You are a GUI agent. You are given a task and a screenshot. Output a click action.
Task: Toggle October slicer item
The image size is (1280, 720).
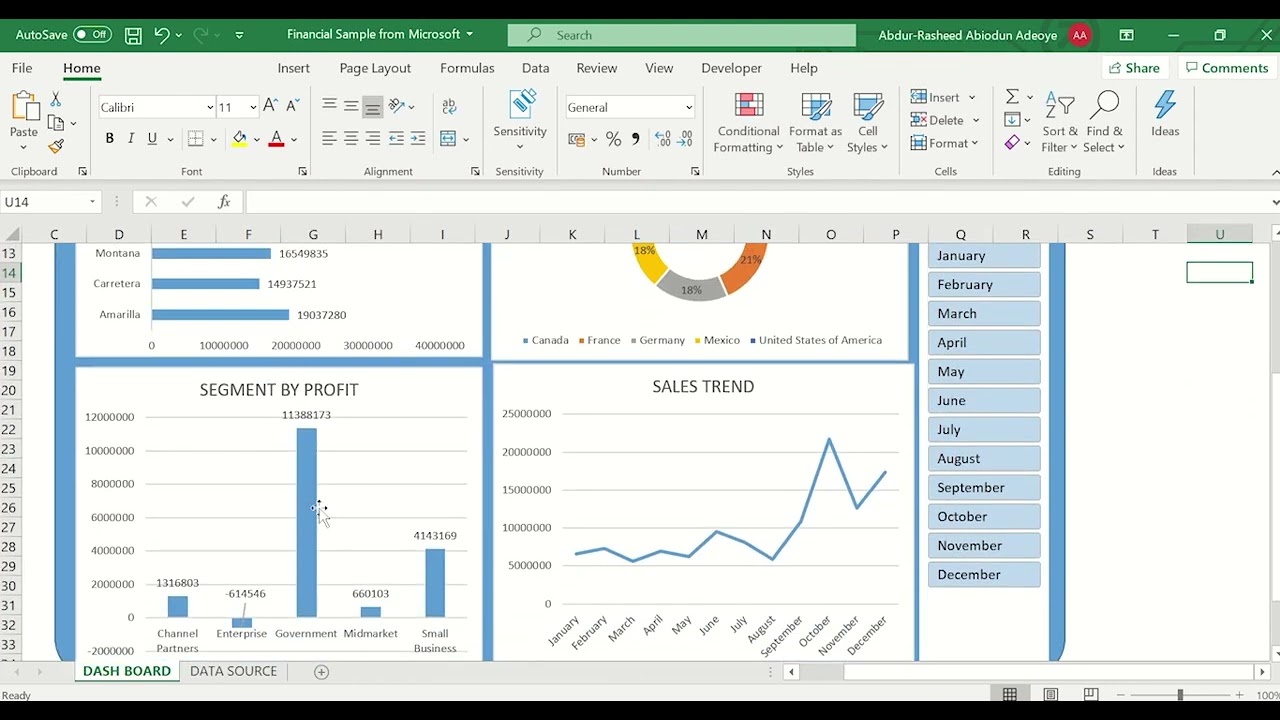point(984,517)
